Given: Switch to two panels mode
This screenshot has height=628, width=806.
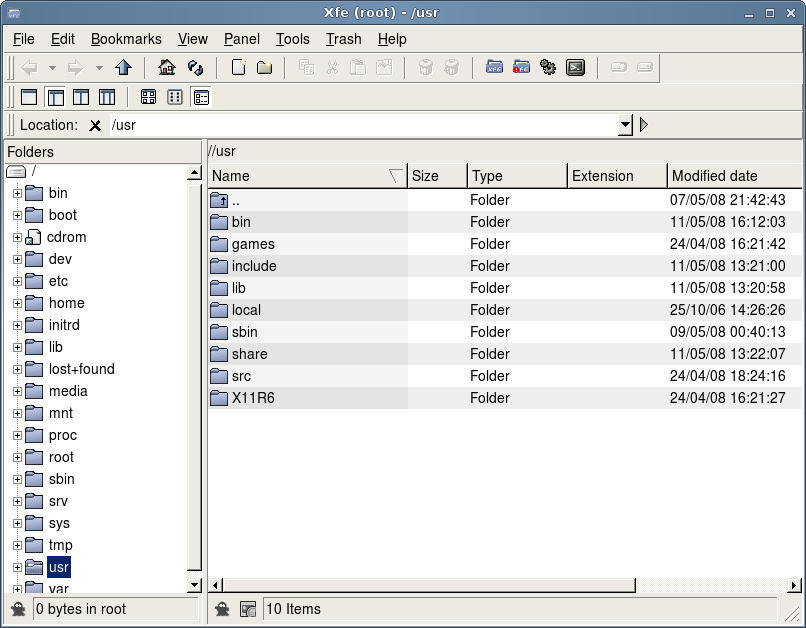Looking at the screenshot, I should [x=81, y=97].
